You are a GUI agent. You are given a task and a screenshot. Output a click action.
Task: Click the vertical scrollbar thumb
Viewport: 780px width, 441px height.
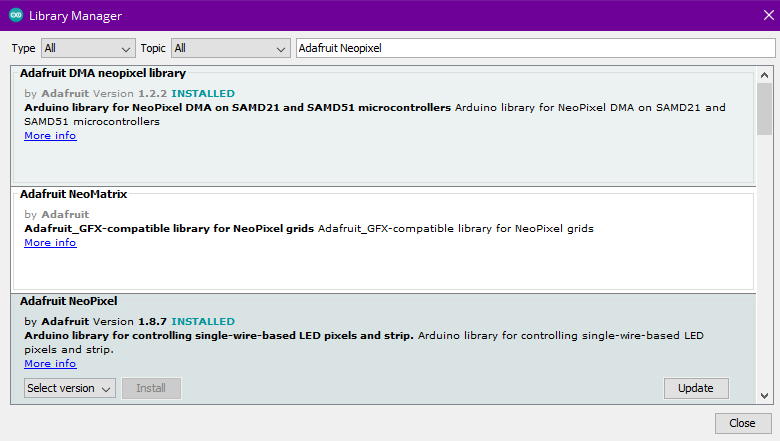coord(765,109)
